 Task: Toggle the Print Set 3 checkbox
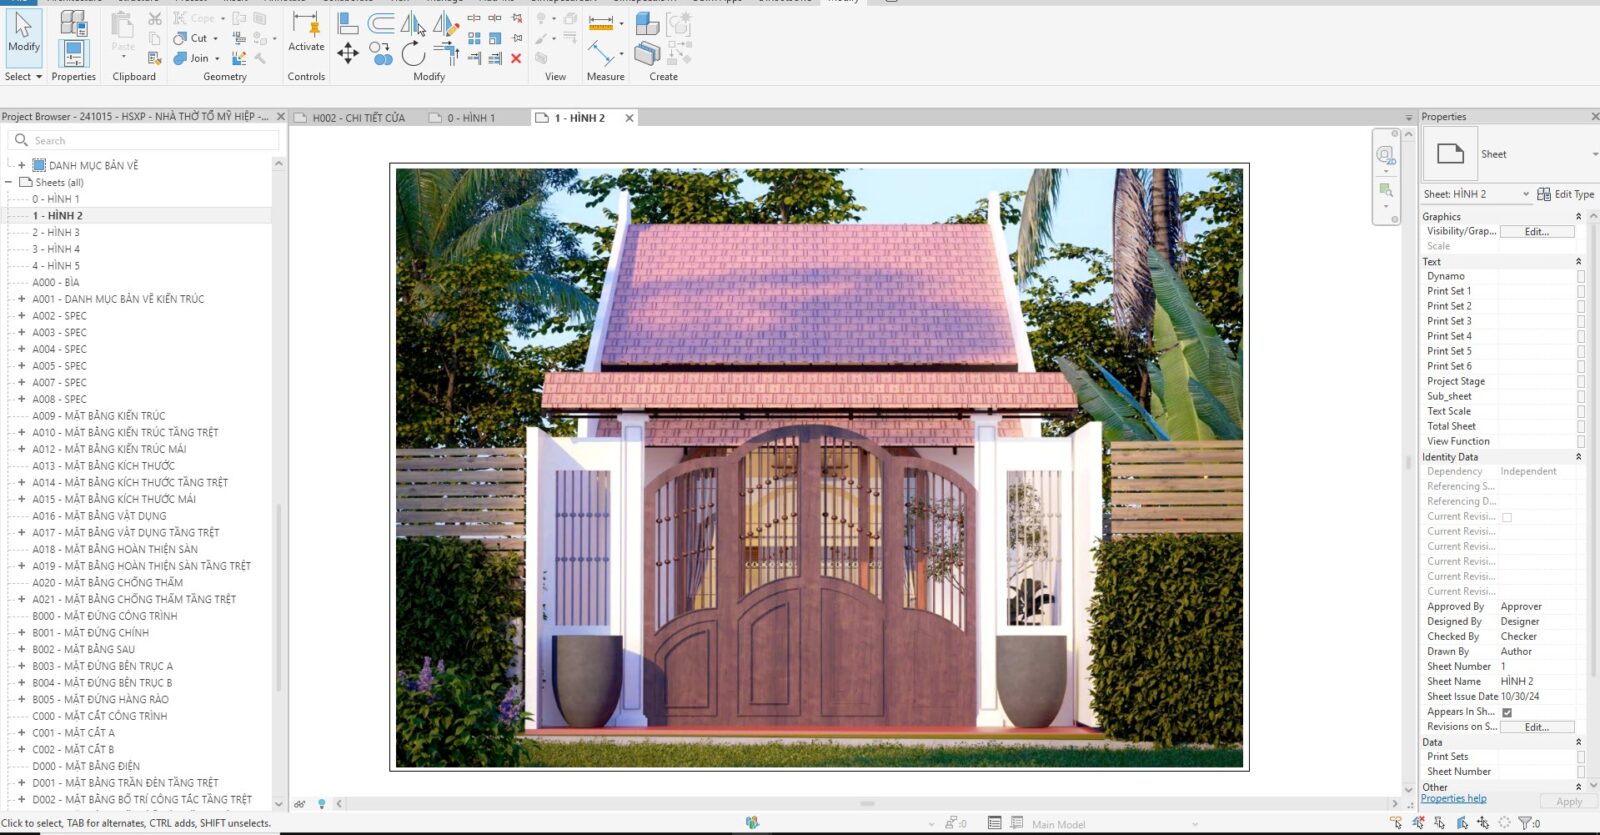[1581, 321]
